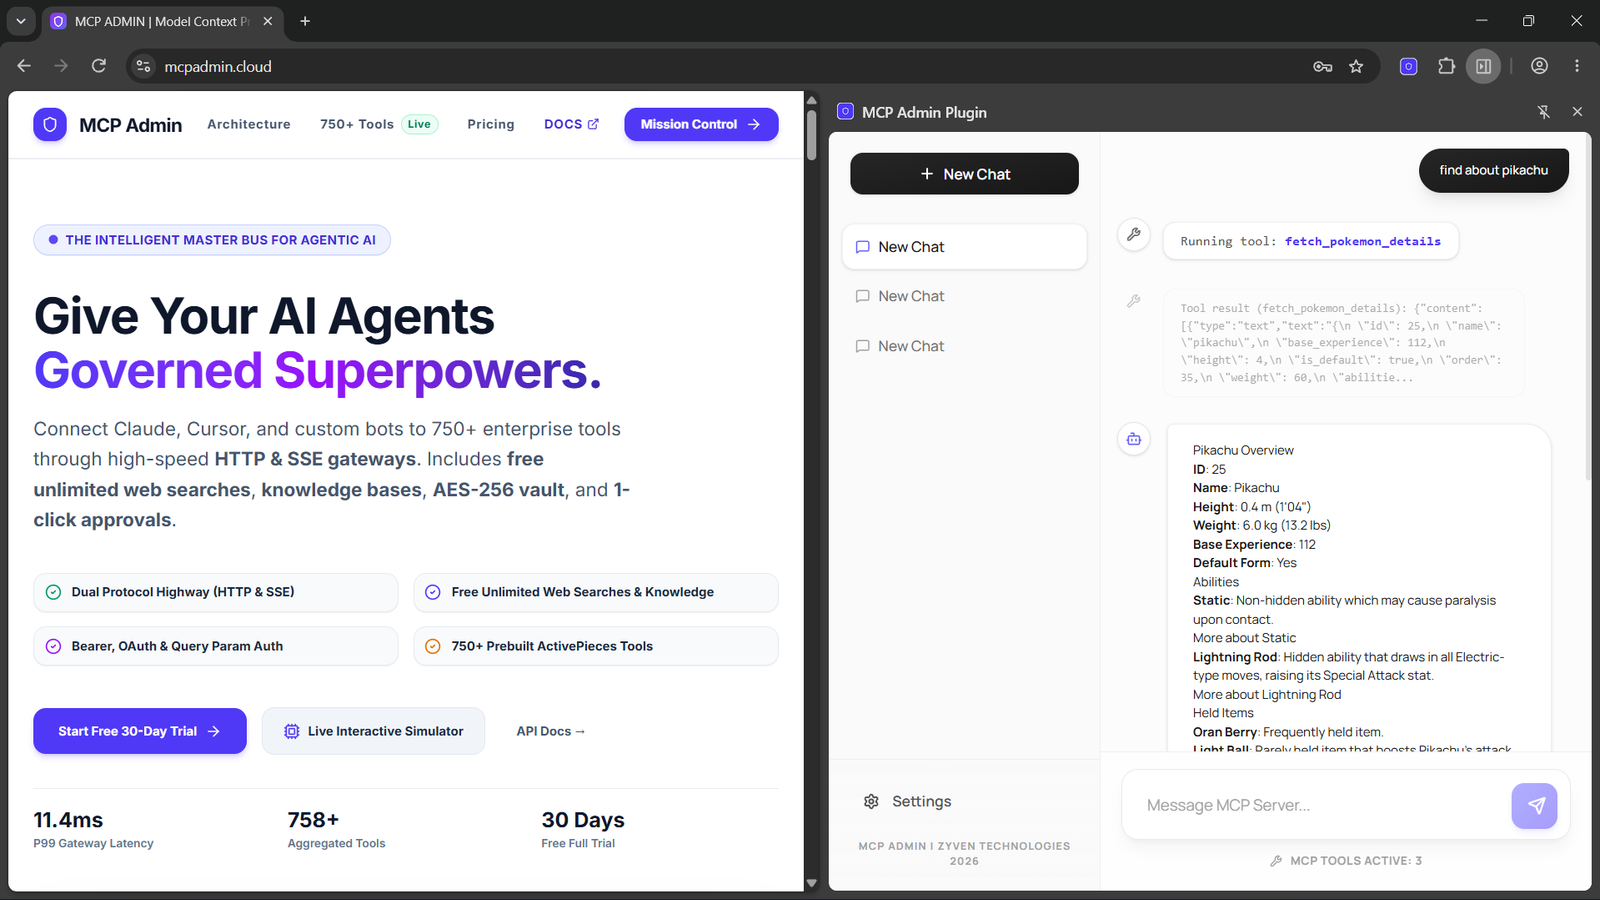Click the wrench icon beside Tool result
This screenshot has width=1600, height=900.
pos(1133,301)
